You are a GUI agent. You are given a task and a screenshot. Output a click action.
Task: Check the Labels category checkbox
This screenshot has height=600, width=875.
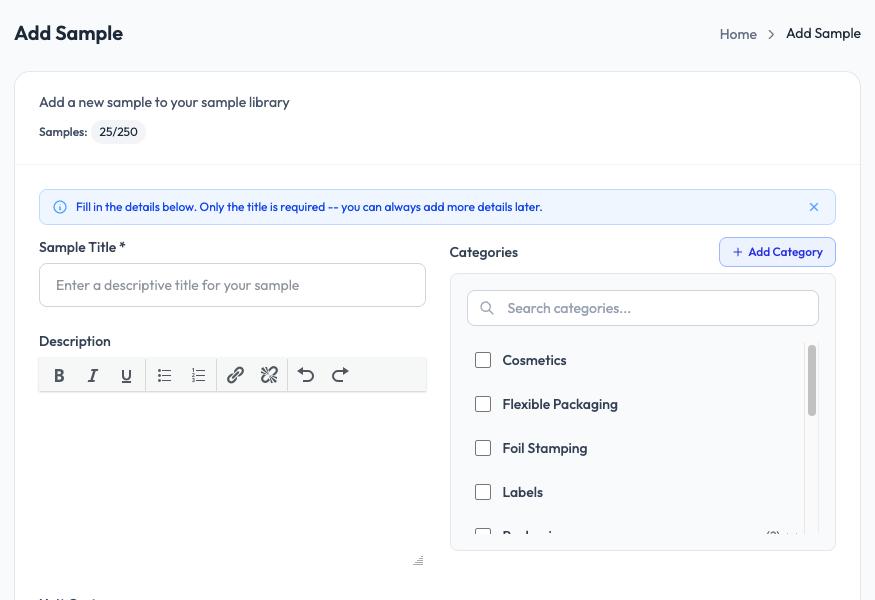pyautogui.click(x=483, y=492)
